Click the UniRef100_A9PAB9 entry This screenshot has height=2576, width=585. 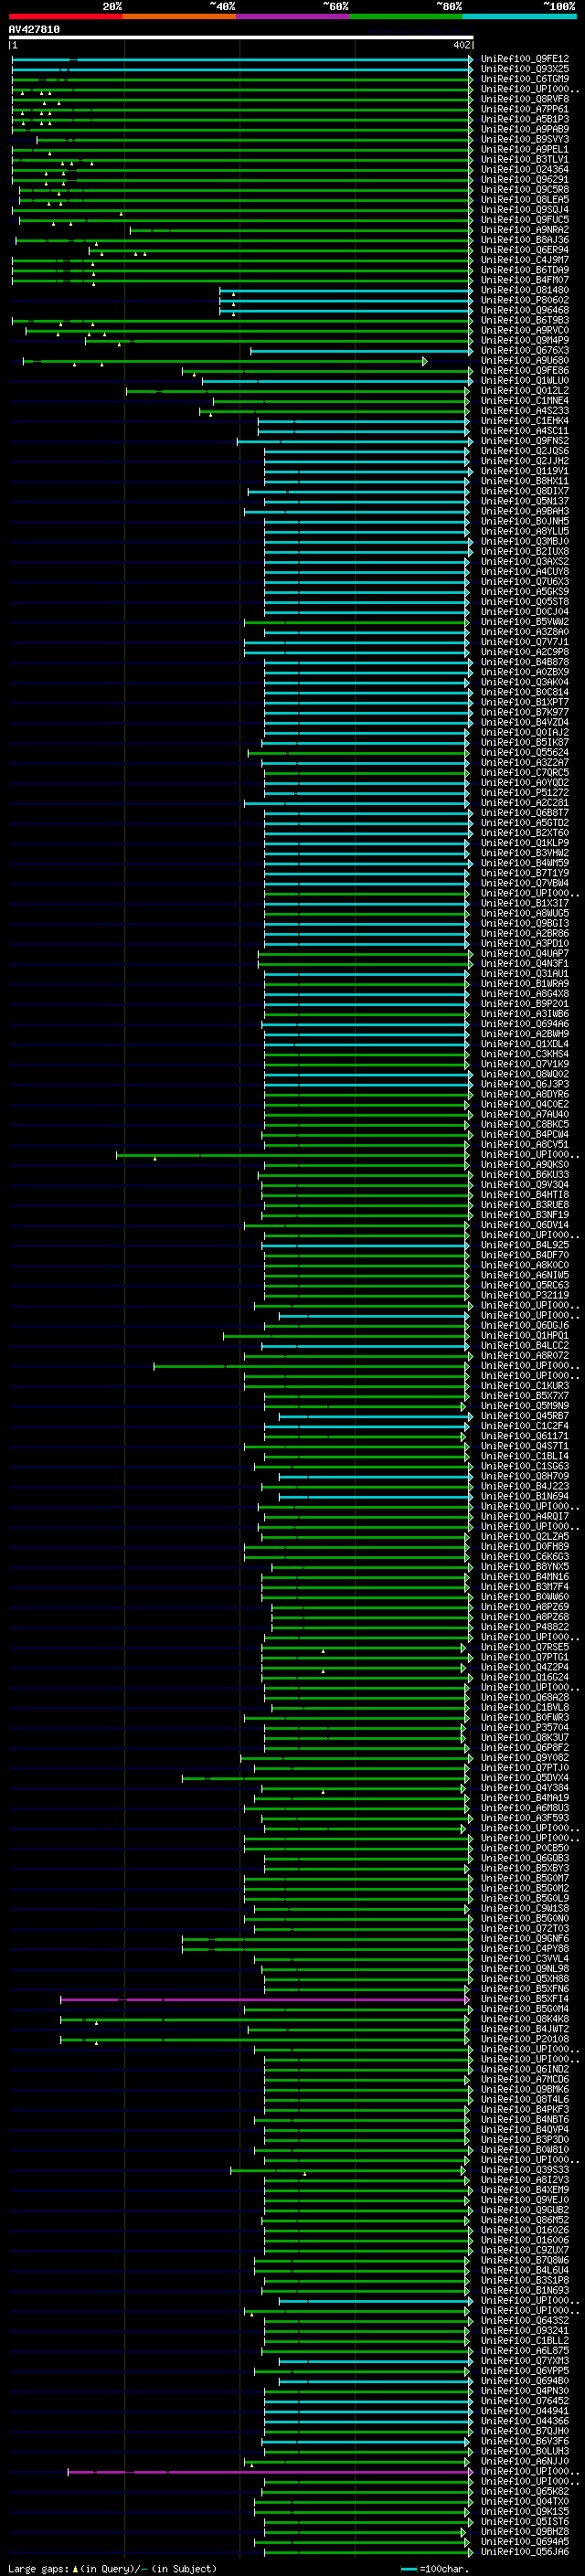click(525, 129)
